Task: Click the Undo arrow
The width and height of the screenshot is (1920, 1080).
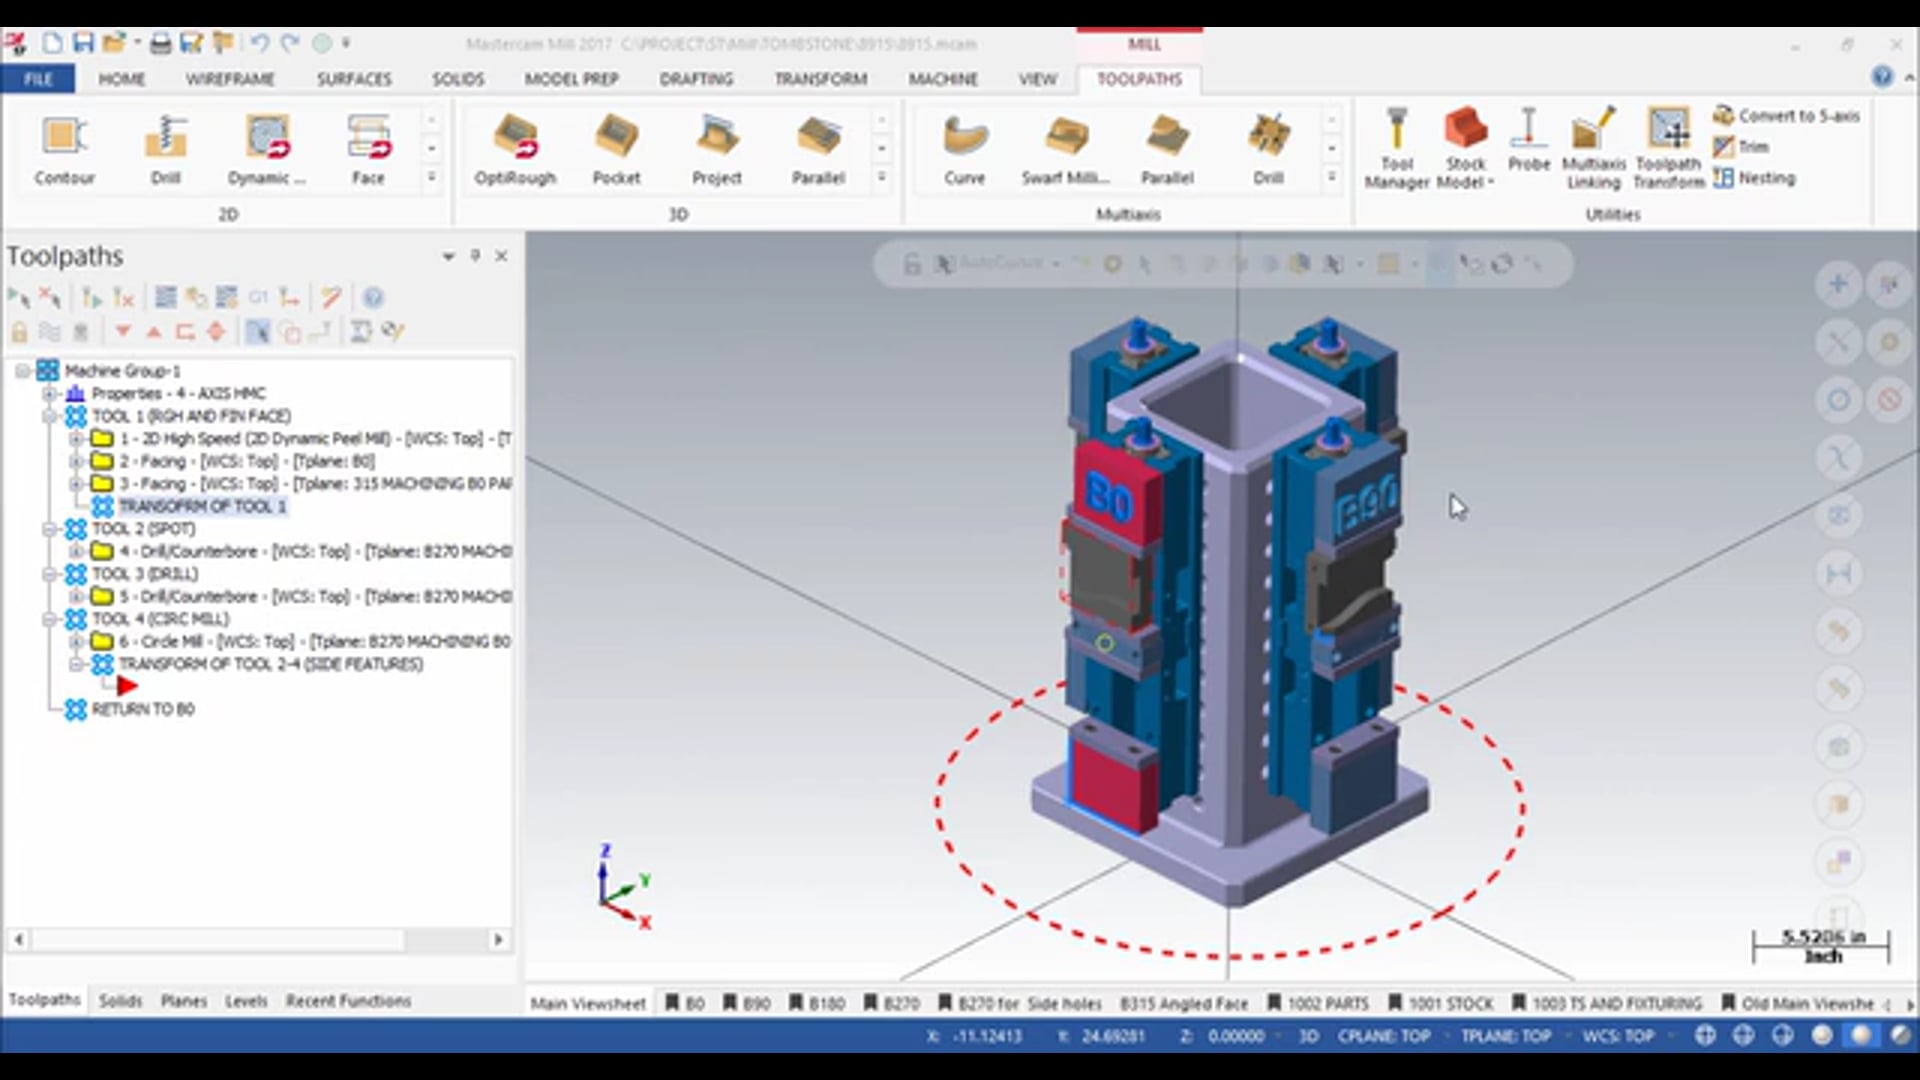Action: pyautogui.click(x=259, y=43)
